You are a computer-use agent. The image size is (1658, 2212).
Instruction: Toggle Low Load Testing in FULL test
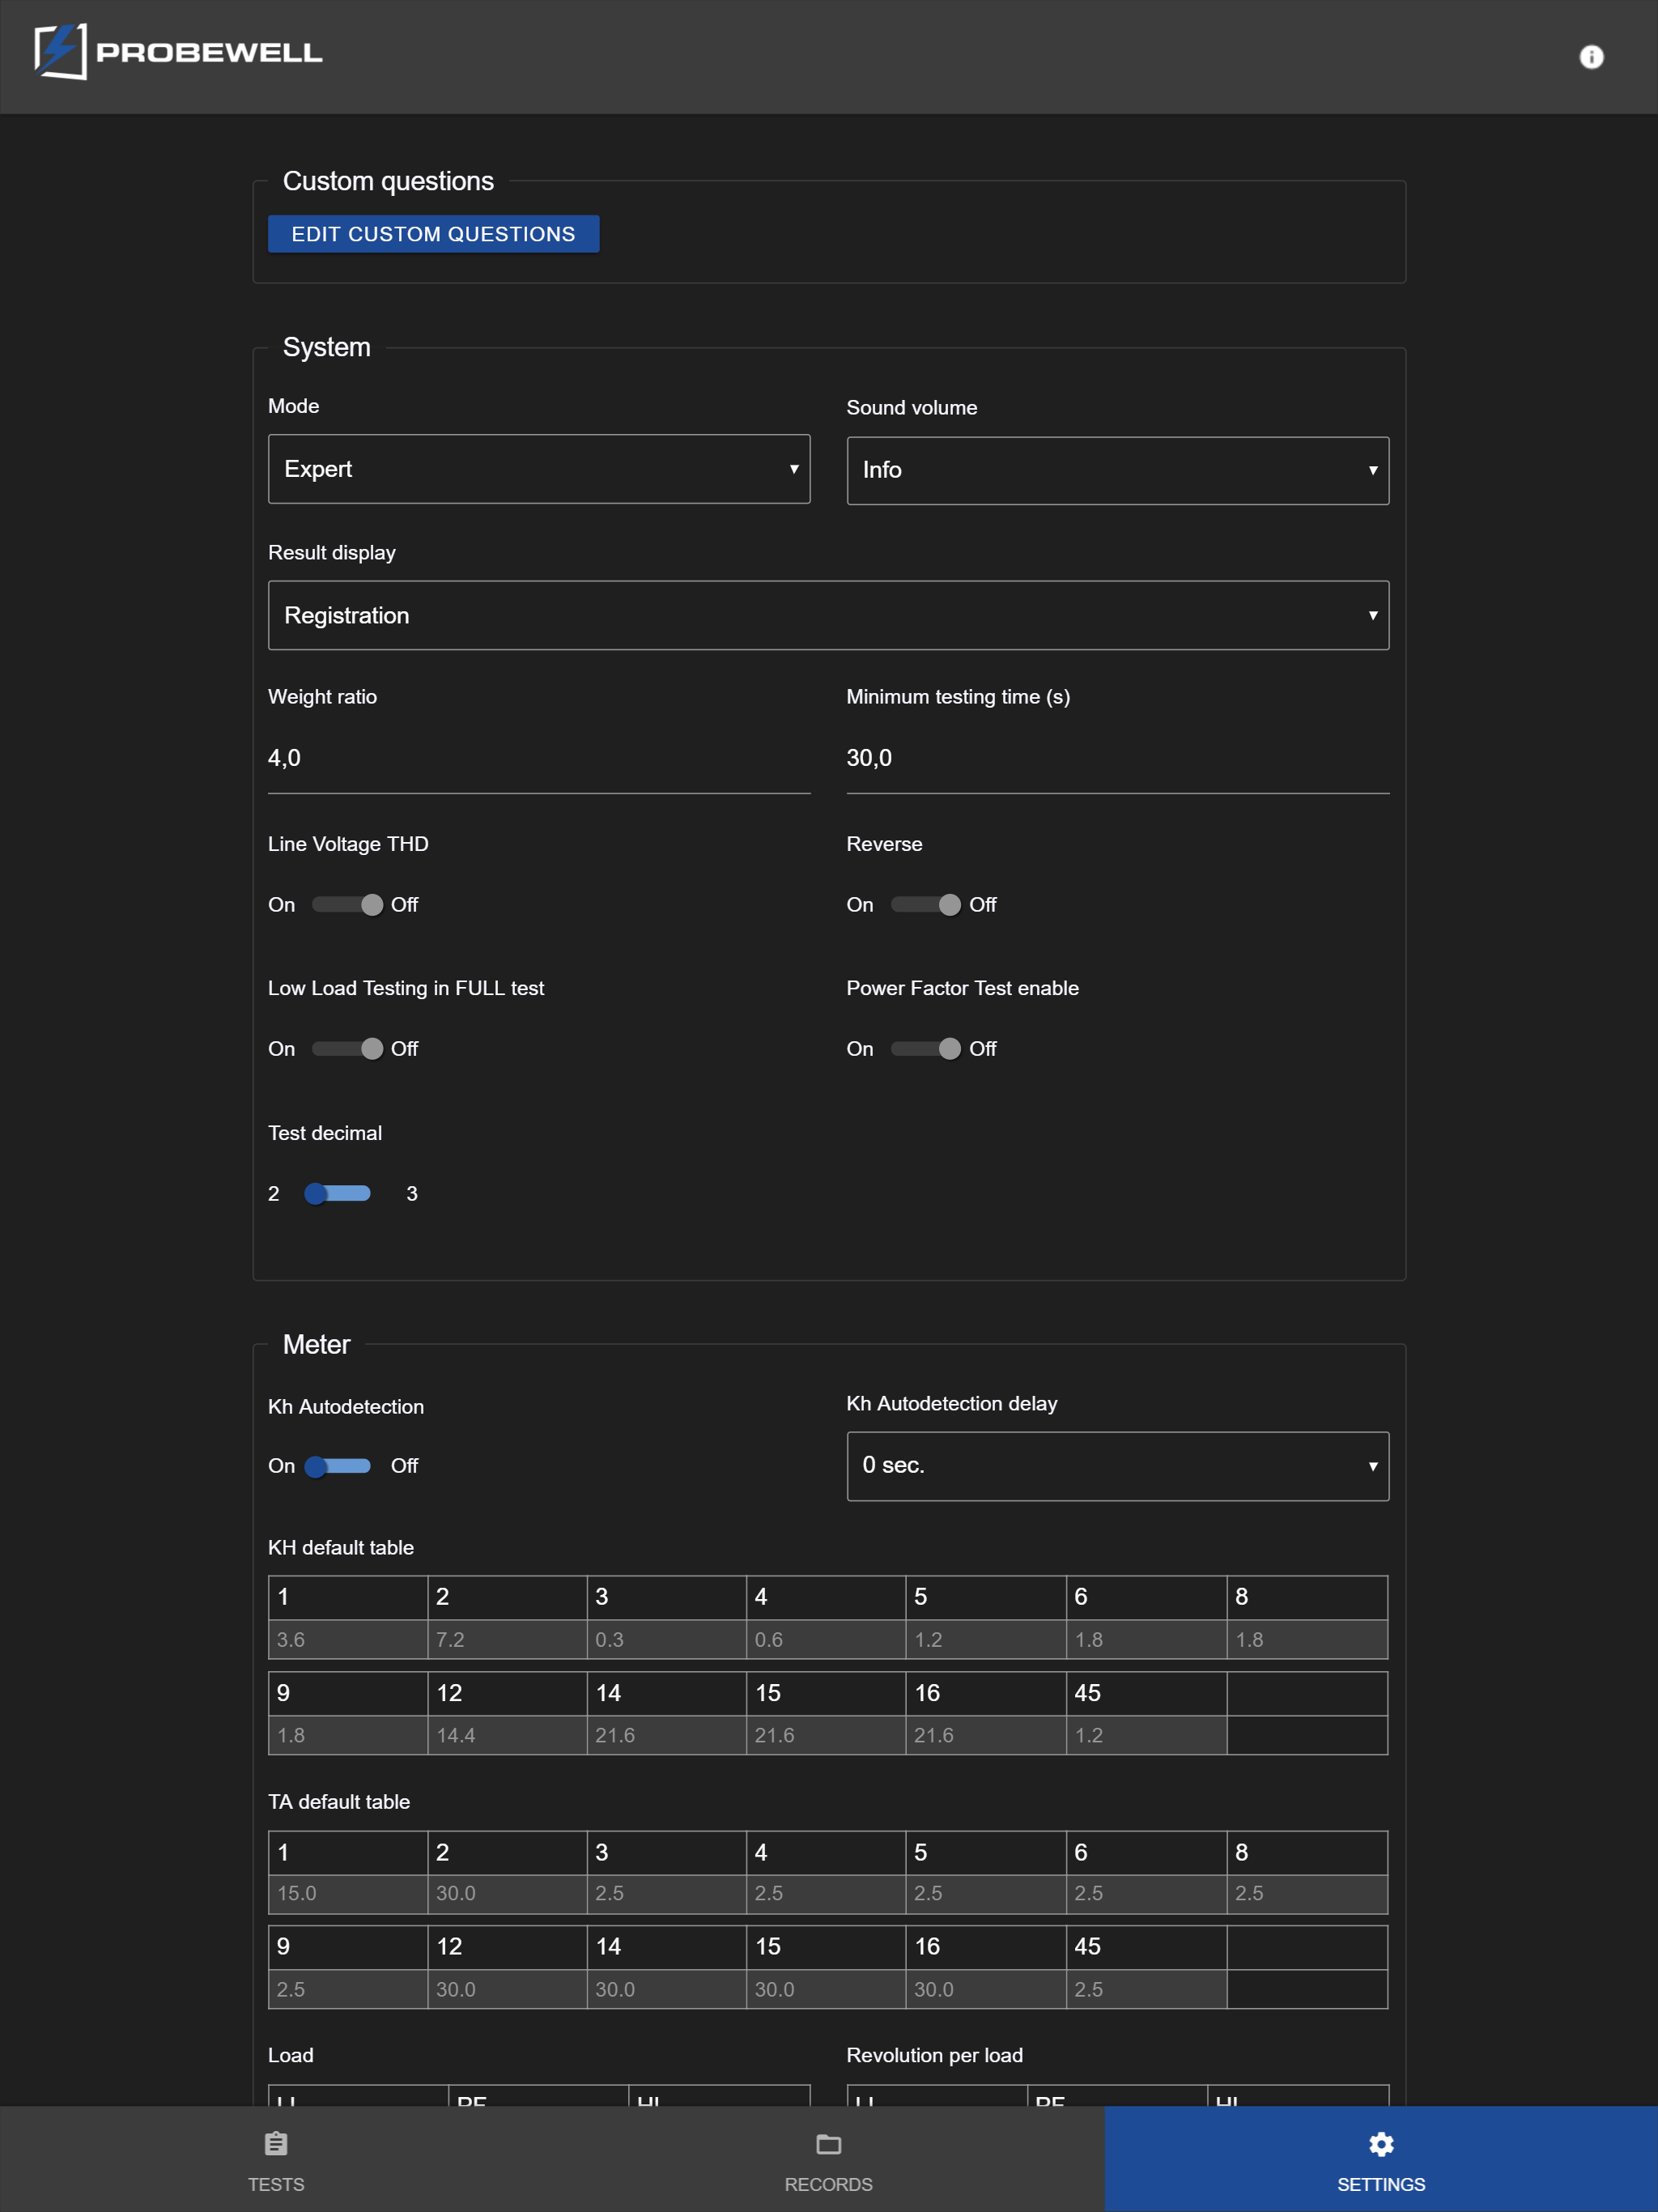[346, 1048]
